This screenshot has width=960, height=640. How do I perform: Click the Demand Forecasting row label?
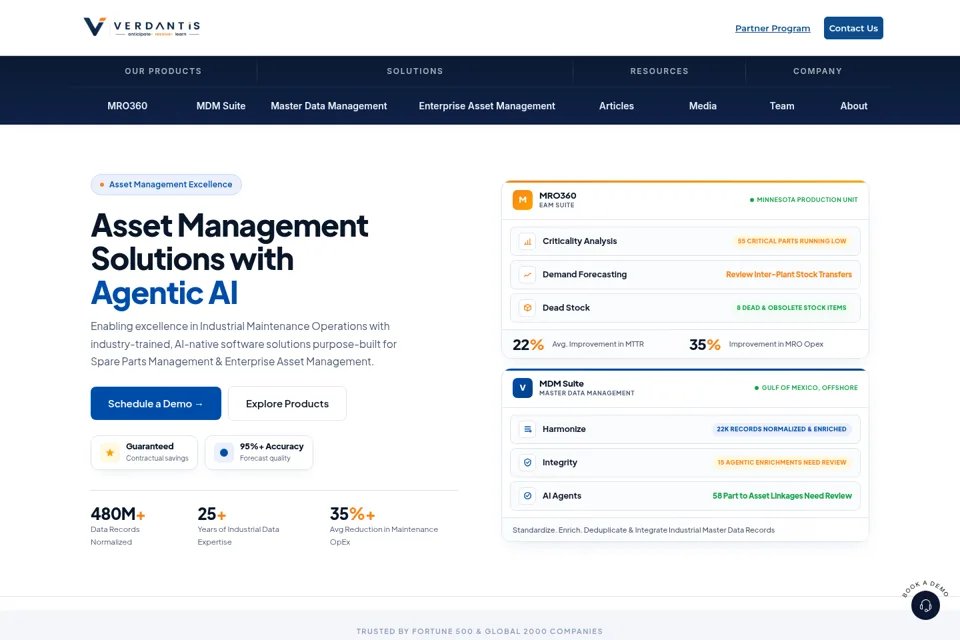pos(585,274)
